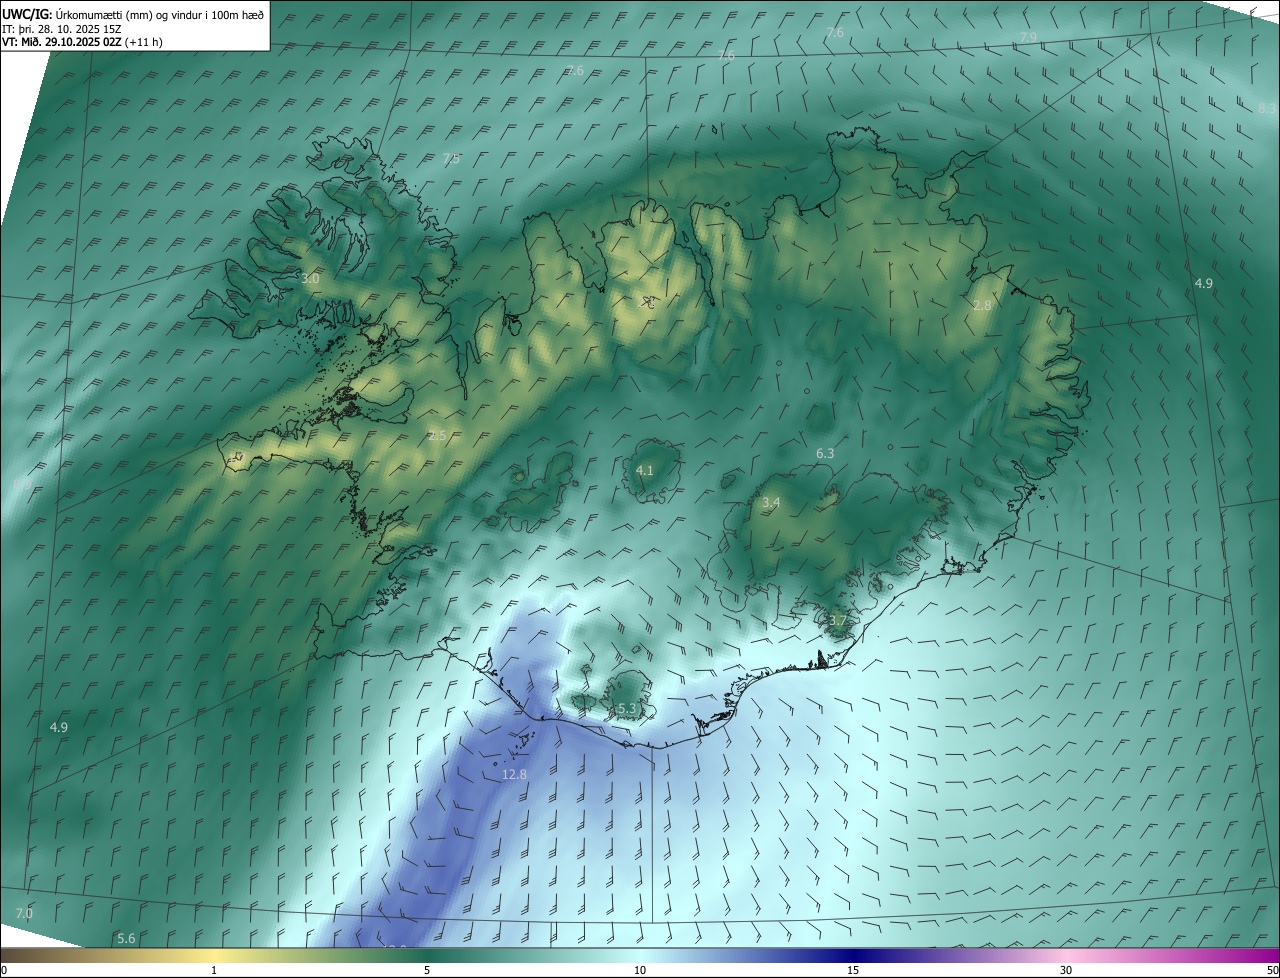1280x978 pixels.
Task: Click the 5.3 value on the south coast glacier
Action: click(626, 708)
